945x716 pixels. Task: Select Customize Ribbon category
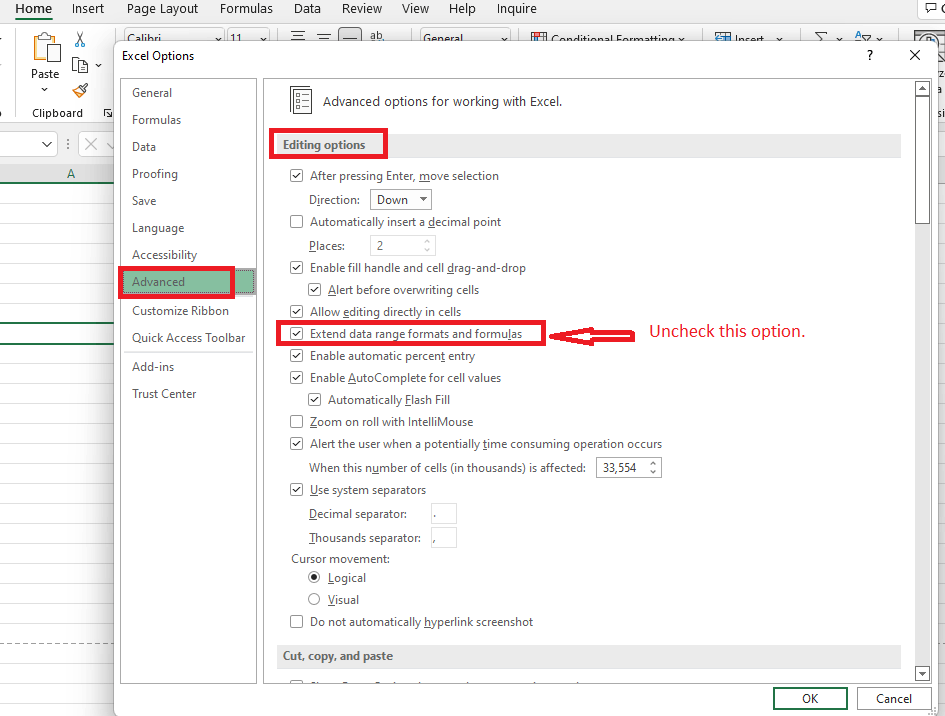[x=188, y=311]
